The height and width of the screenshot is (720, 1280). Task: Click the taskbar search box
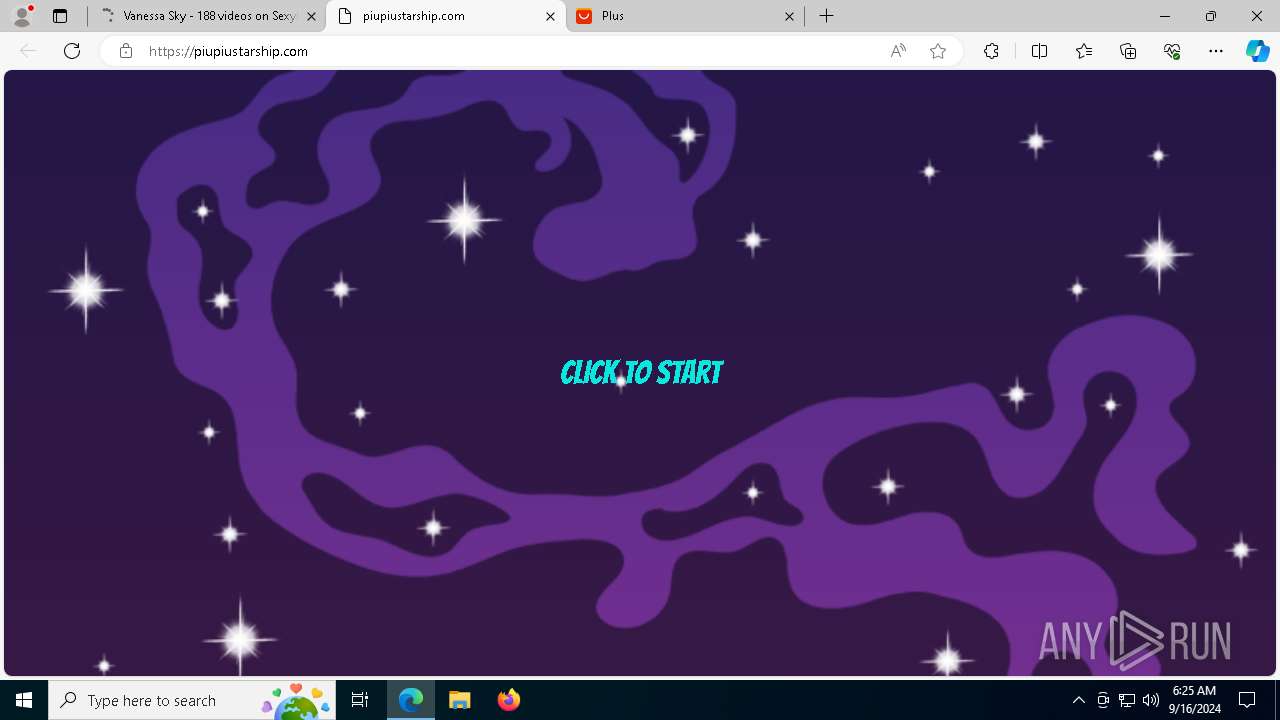coord(190,700)
